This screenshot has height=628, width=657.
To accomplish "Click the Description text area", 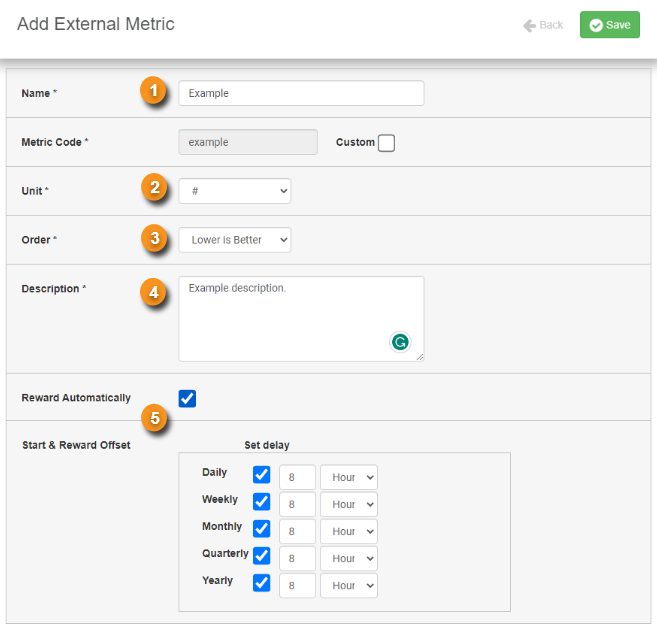I will coord(301,318).
